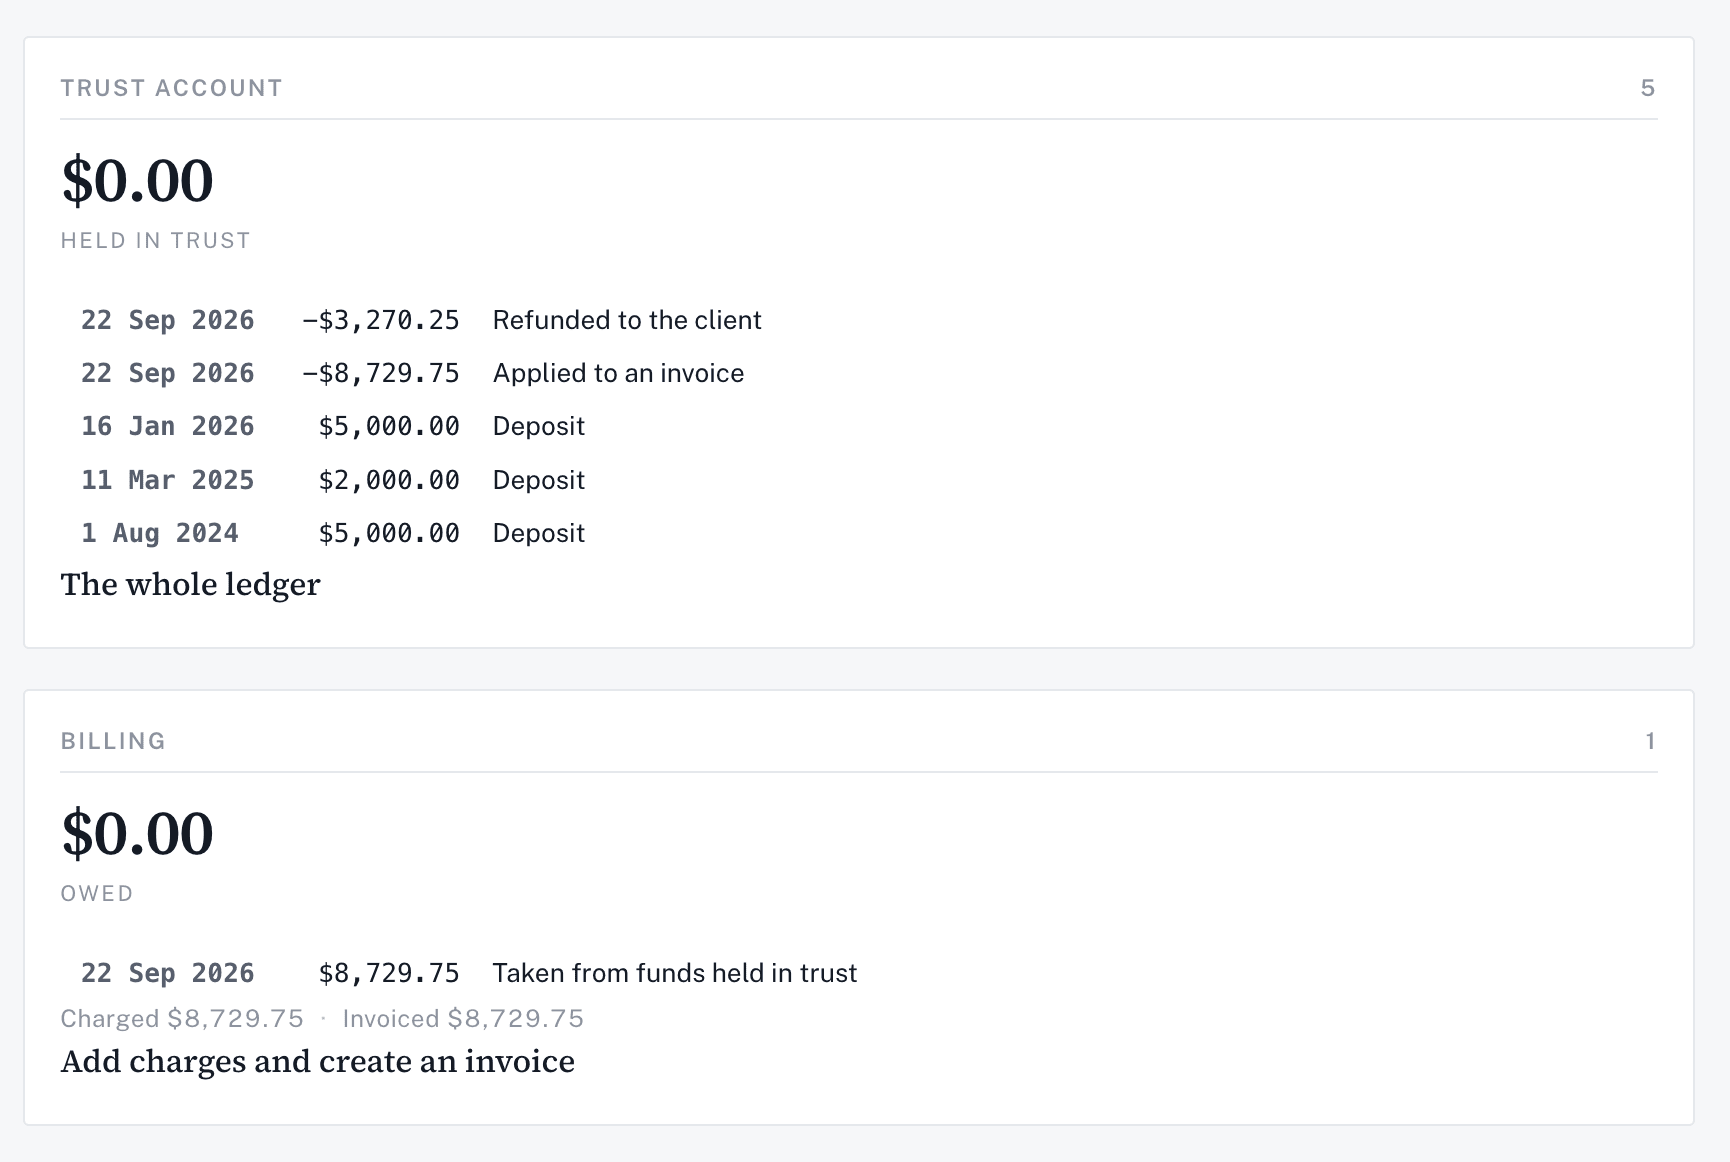Click "Deposit" in the 16 Jan 2026 row
1730x1162 pixels.
[539, 426]
